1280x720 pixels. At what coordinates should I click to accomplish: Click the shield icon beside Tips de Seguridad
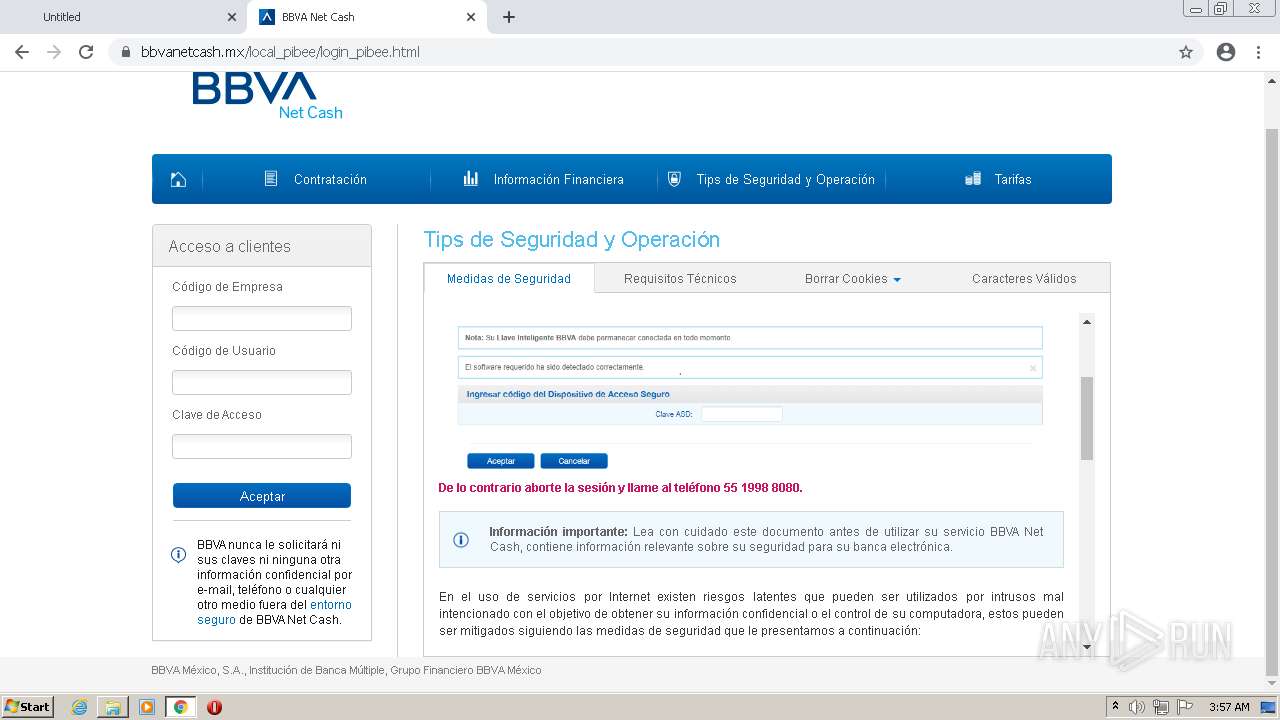click(674, 179)
